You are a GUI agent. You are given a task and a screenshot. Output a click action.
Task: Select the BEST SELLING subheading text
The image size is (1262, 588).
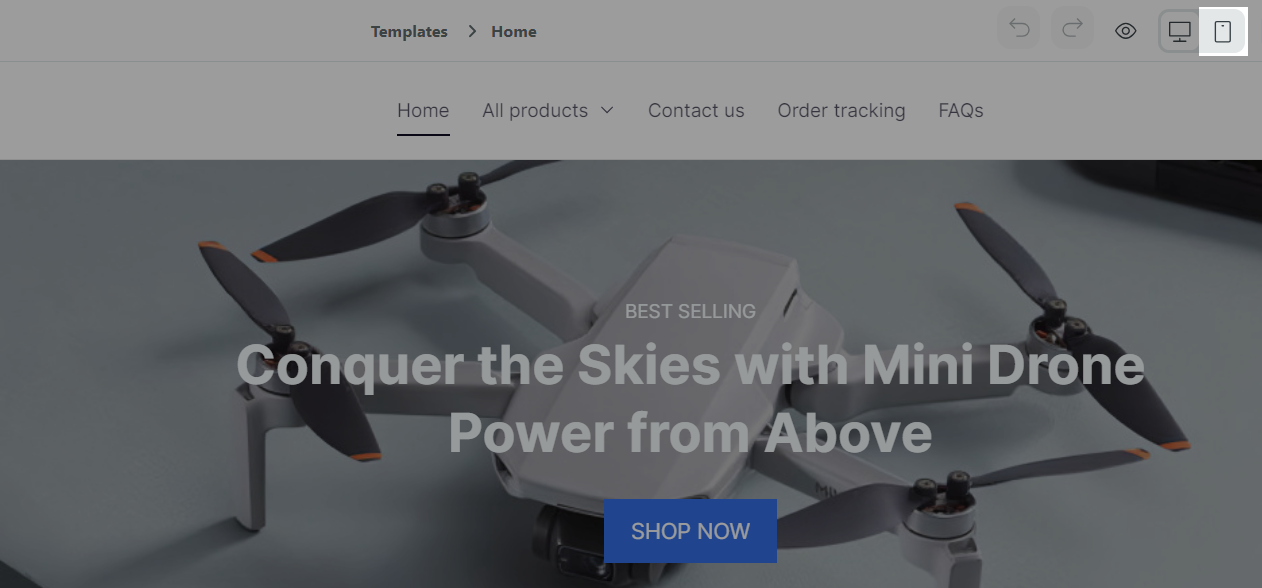point(690,312)
